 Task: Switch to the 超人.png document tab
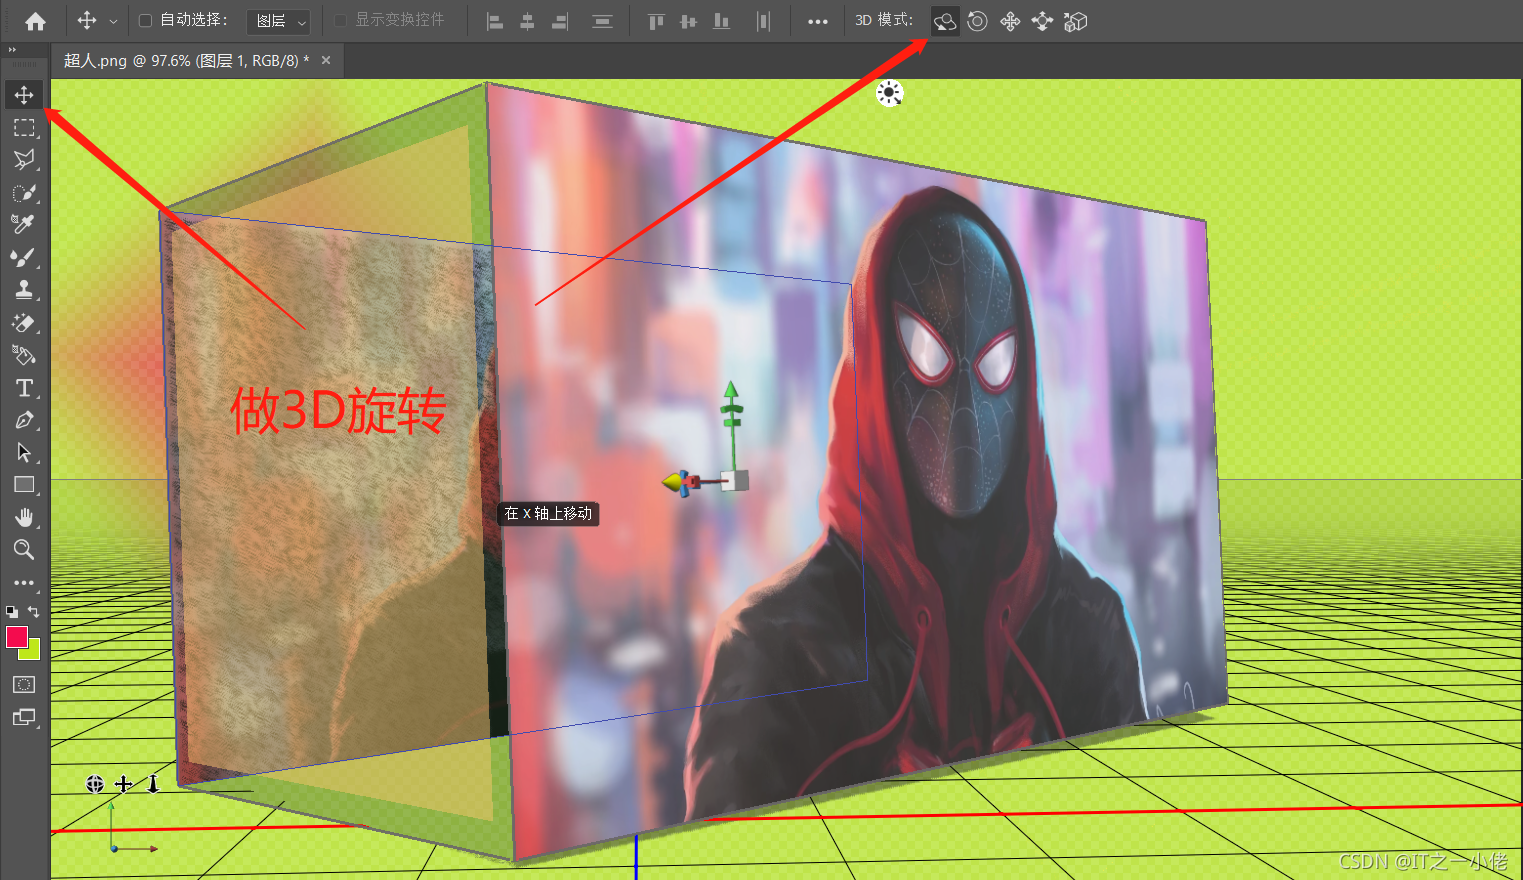186,61
